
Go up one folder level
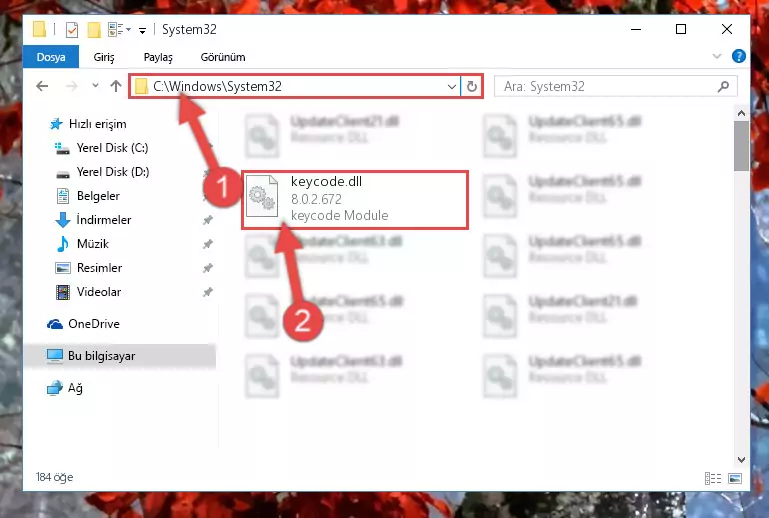pyautogui.click(x=116, y=86)
